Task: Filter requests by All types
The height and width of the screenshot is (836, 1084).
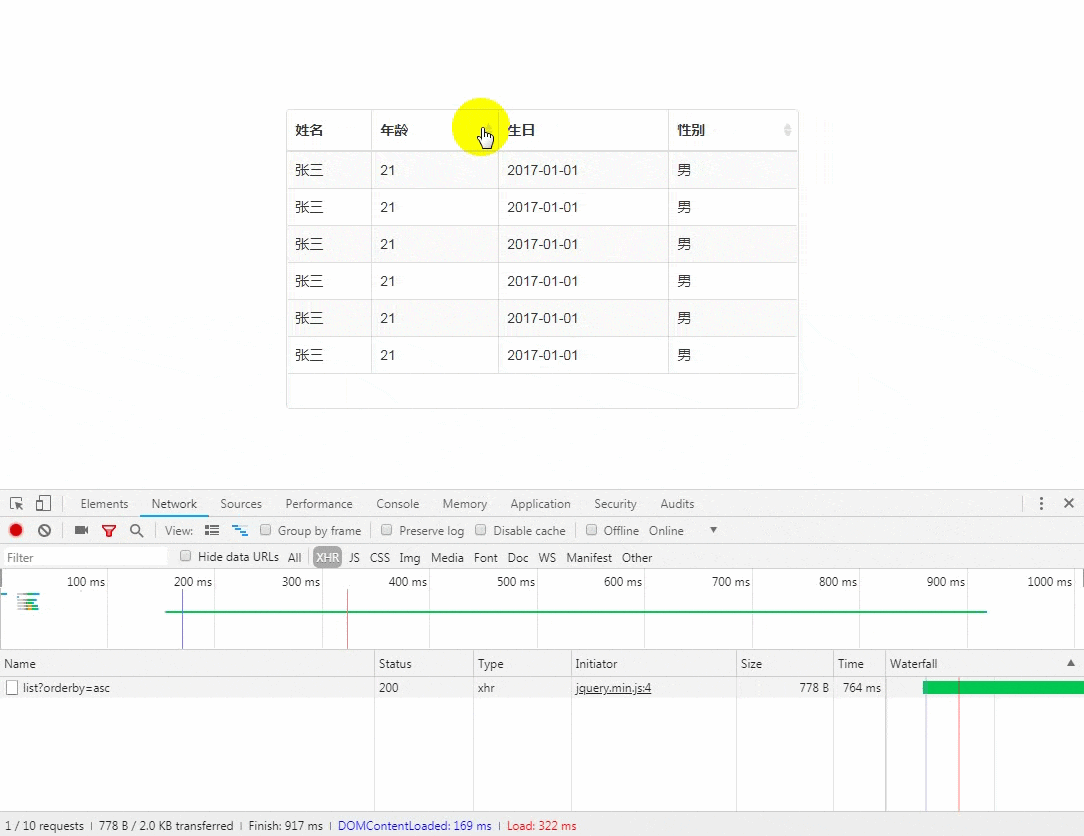Action: point(295,557)
